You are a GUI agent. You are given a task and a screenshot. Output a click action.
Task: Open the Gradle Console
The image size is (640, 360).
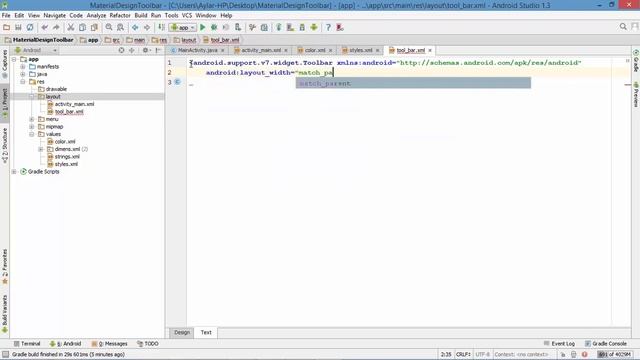click(x=605, y=344)
